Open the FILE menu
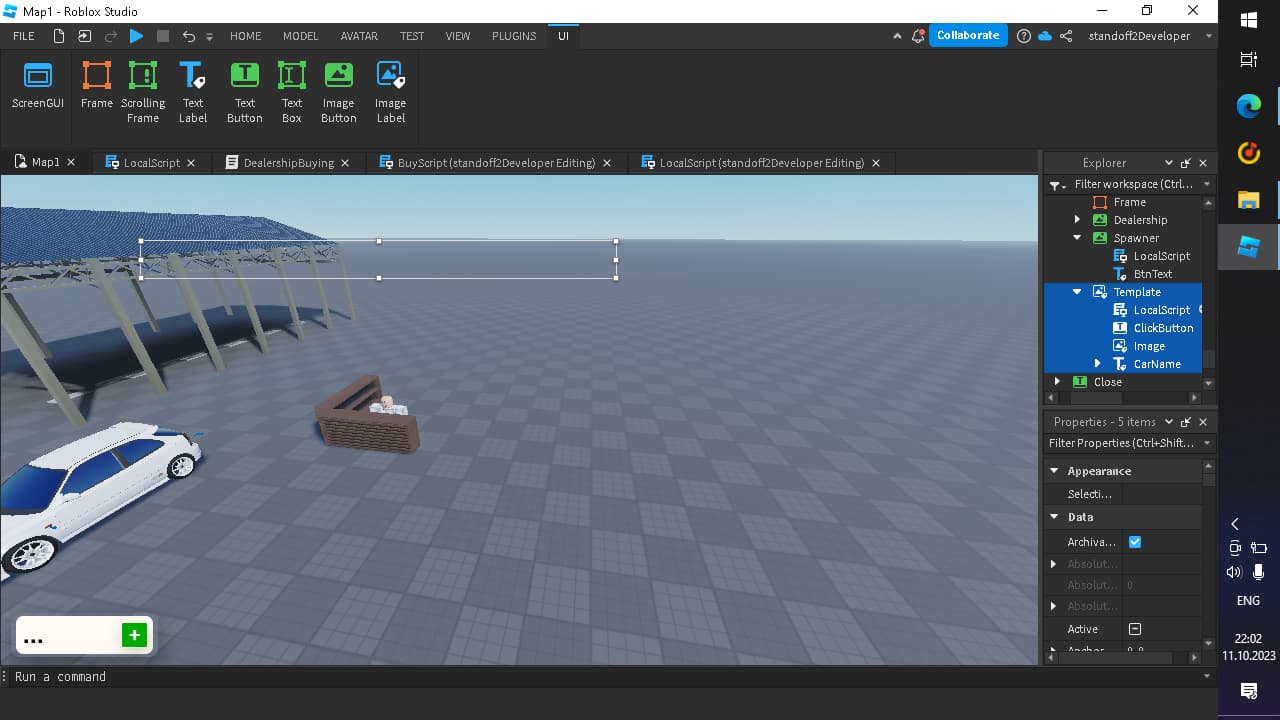Viewport: 1280px width, 720px height. point(24,36)
